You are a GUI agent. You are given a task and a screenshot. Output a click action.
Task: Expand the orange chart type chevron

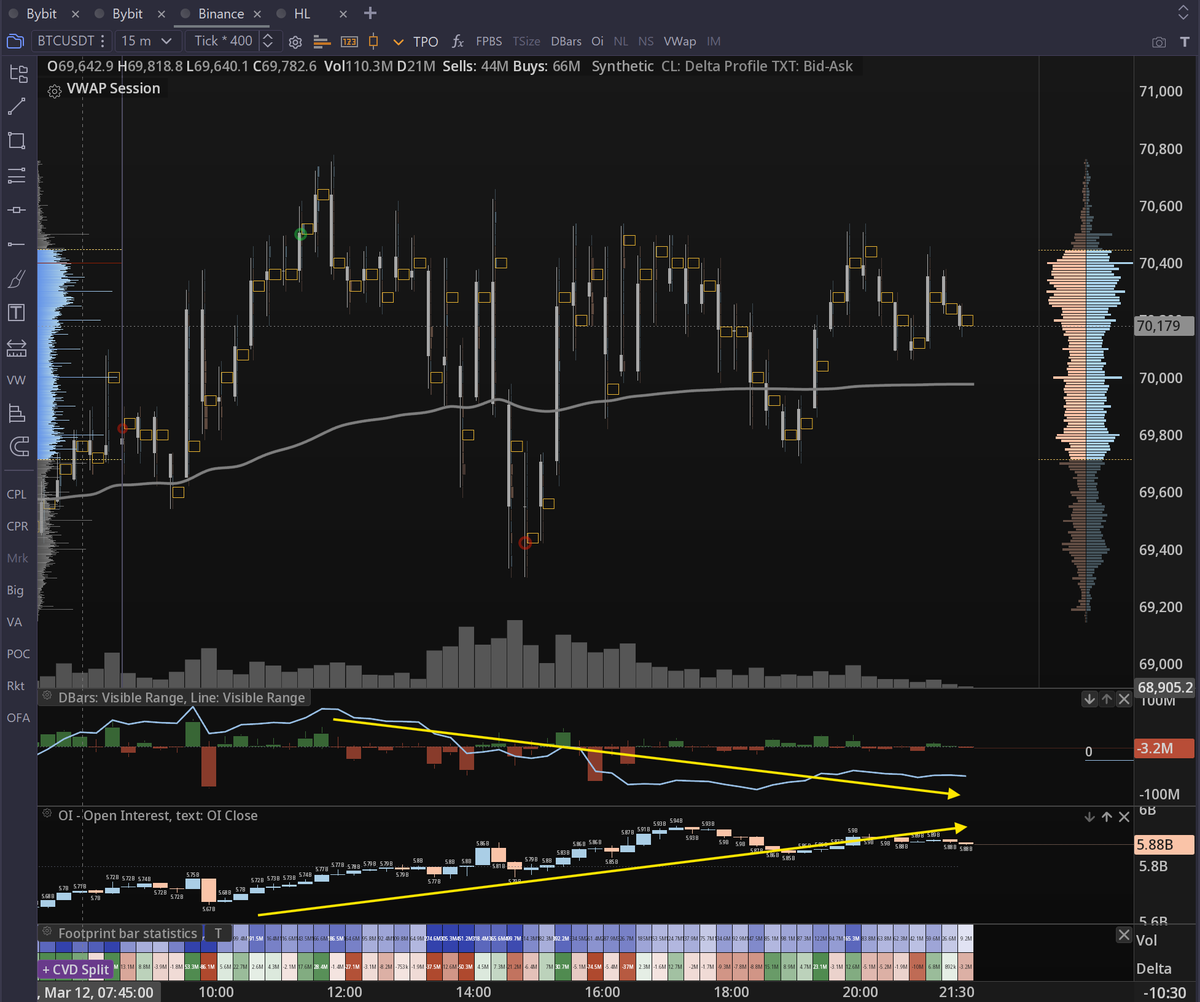[399, 42]
